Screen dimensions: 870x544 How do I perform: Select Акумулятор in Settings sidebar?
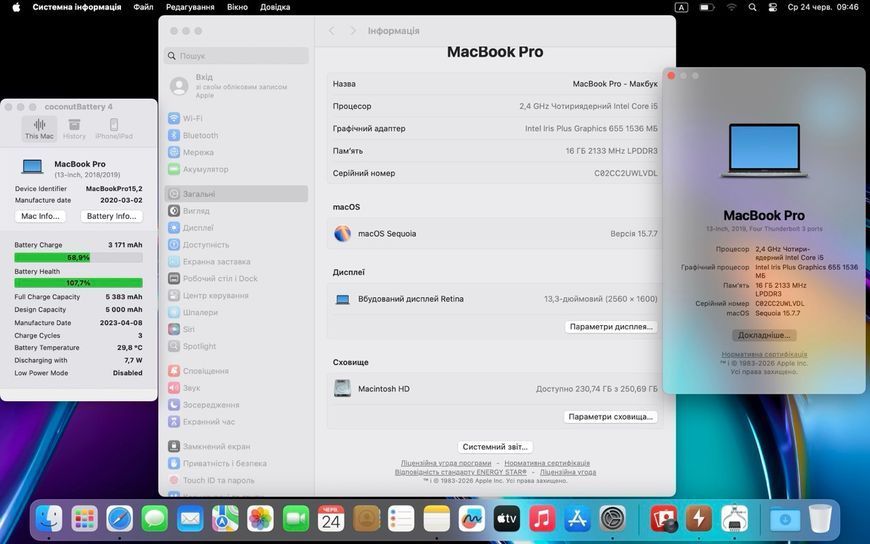tap(236, 169)
